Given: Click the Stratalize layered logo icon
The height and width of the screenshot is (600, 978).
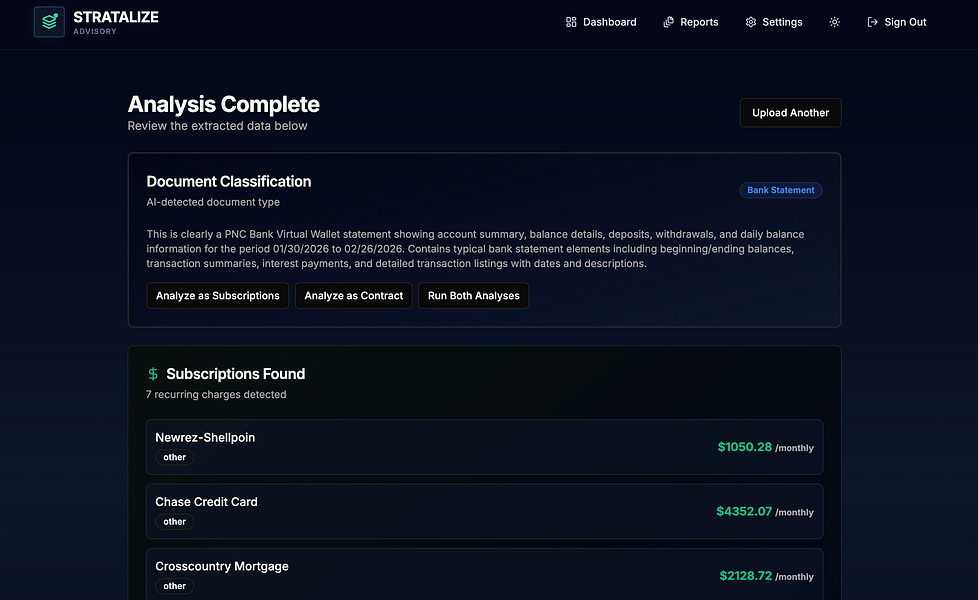Looking at the screenshot, I should (x=49, y=22).
